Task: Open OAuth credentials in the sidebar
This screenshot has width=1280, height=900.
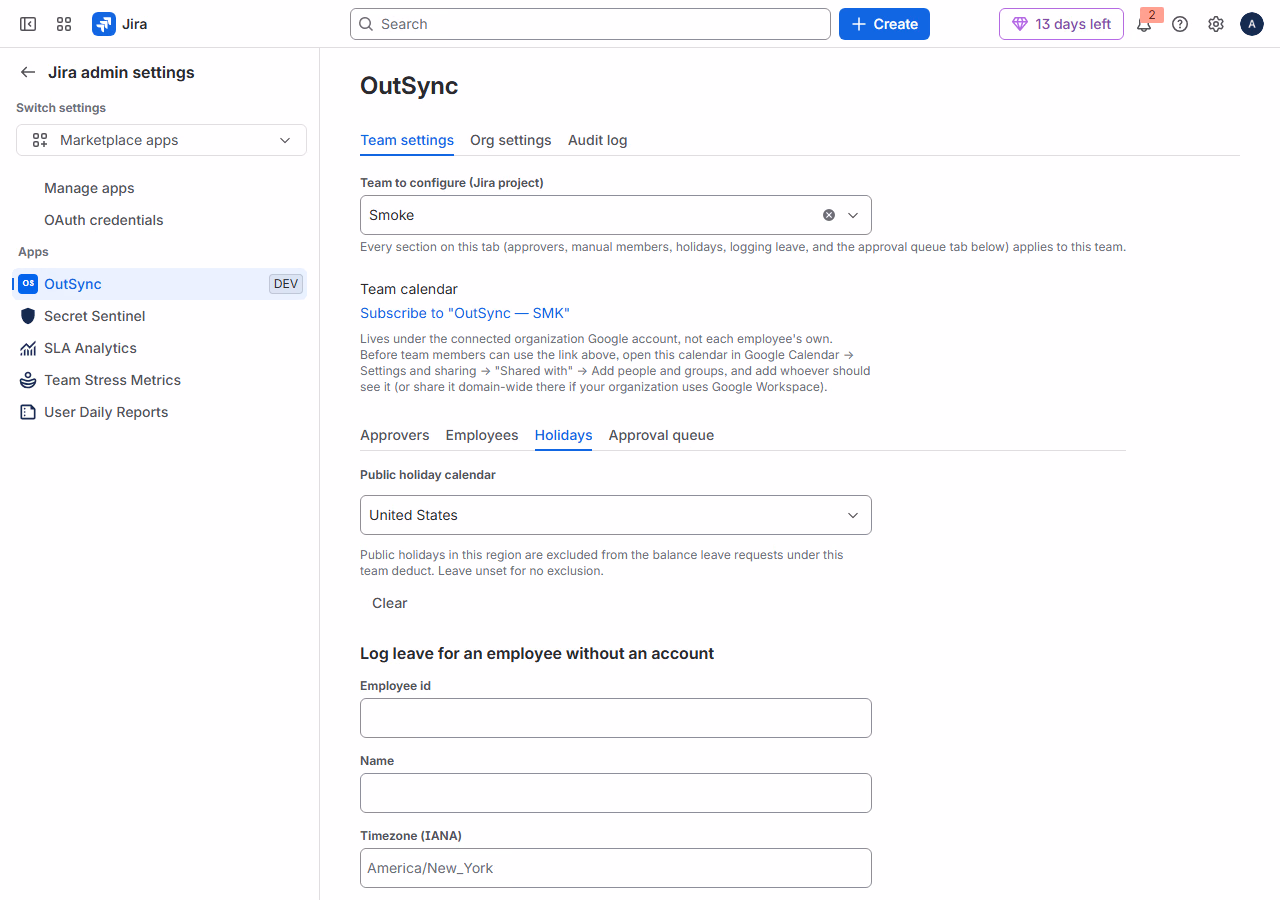Action: tap(104, 220)
